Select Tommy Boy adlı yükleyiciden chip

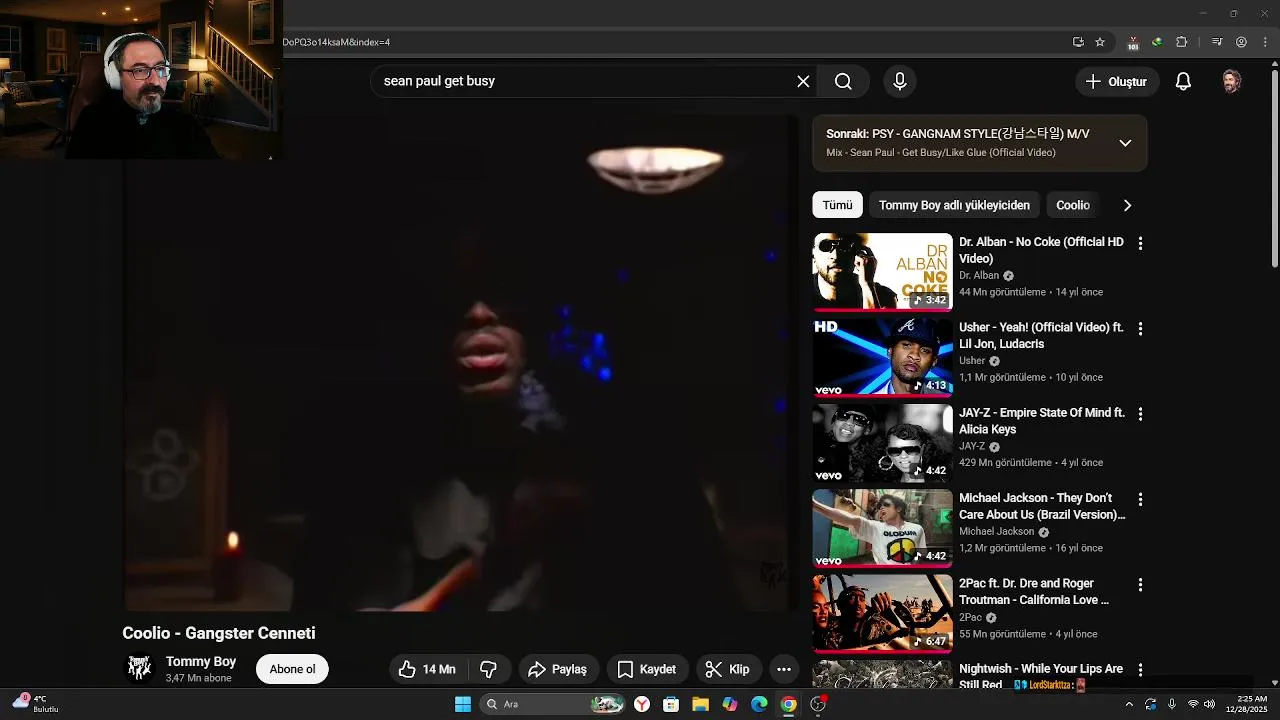(954, 205)
